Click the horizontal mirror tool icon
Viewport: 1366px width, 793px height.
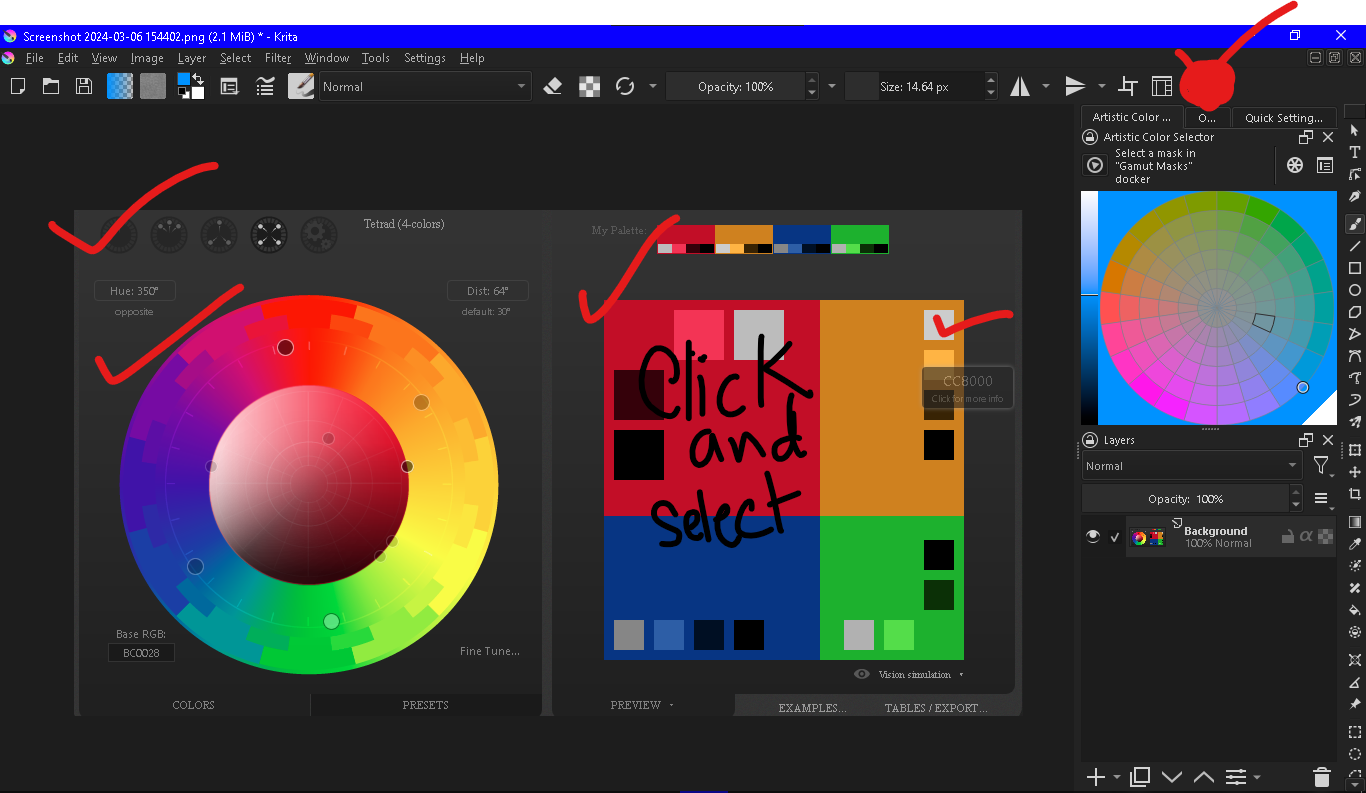(x=1019, y=87)
